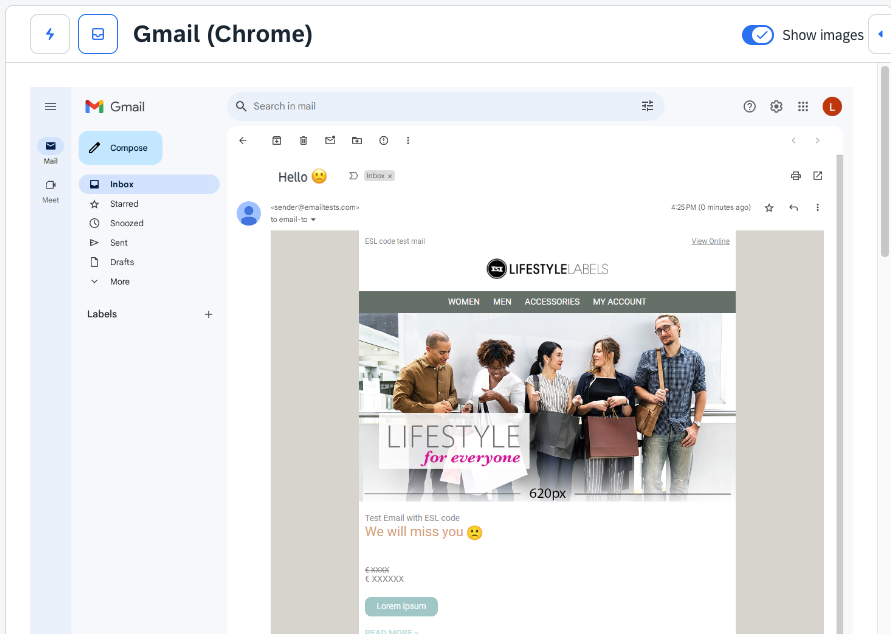Image resolution: width=891 pixels, height=634 pixels.
Task: Click the search magnifier icon
Action: click(241, 106)
